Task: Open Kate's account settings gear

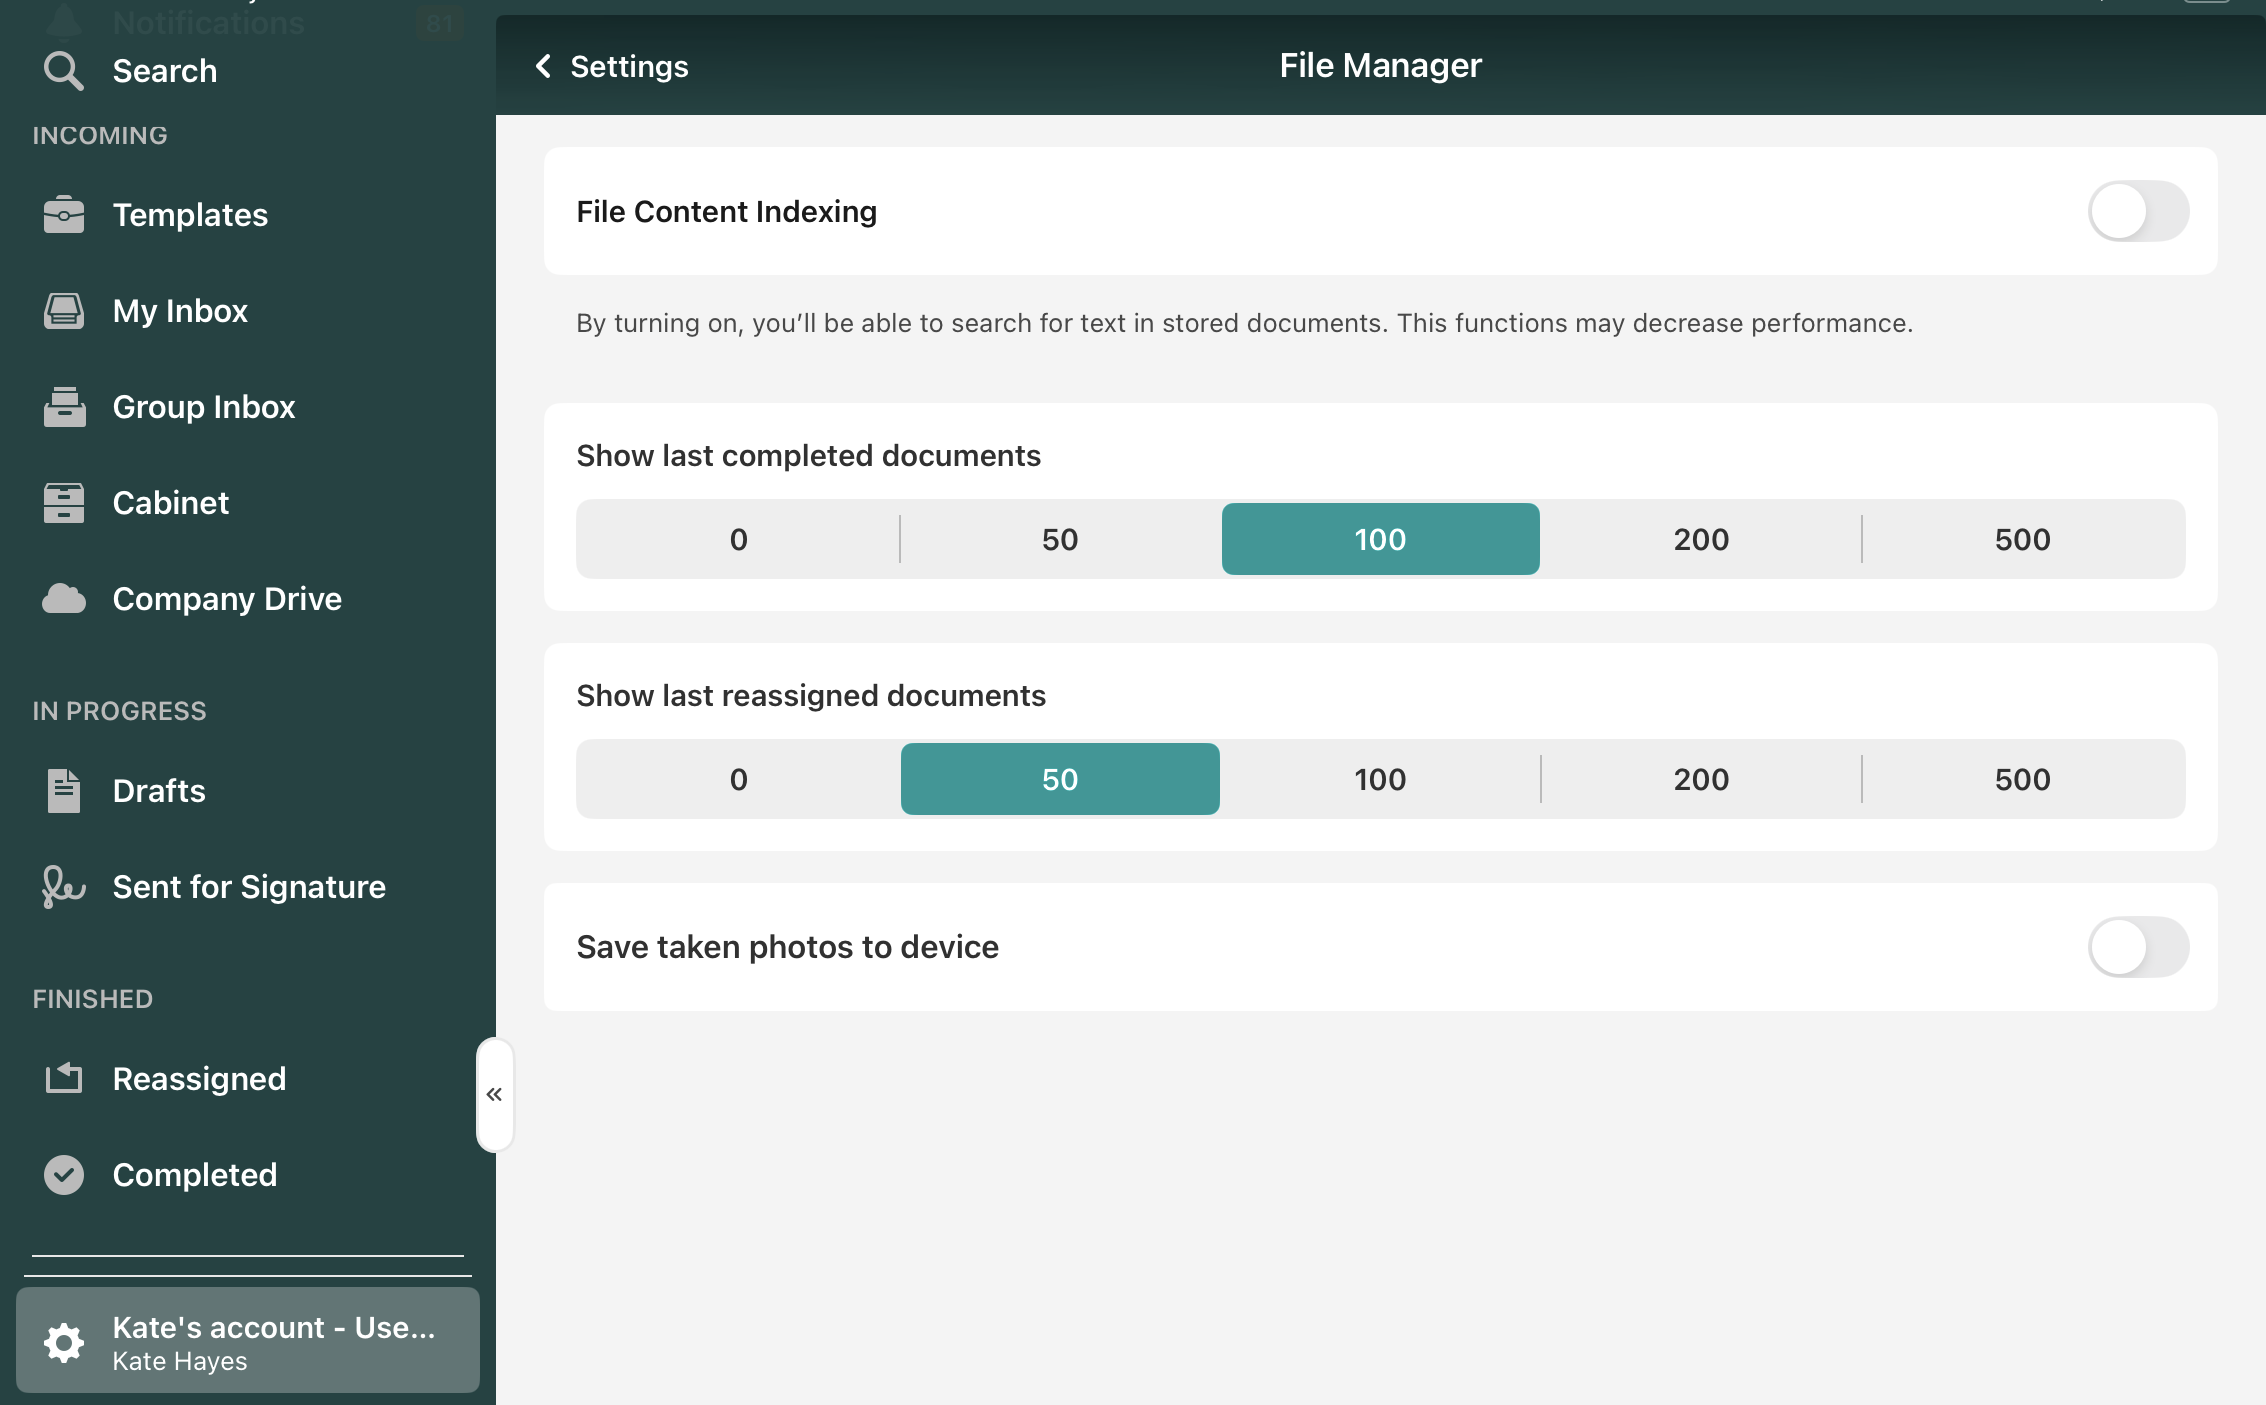Action: (x=63, y=1342)
